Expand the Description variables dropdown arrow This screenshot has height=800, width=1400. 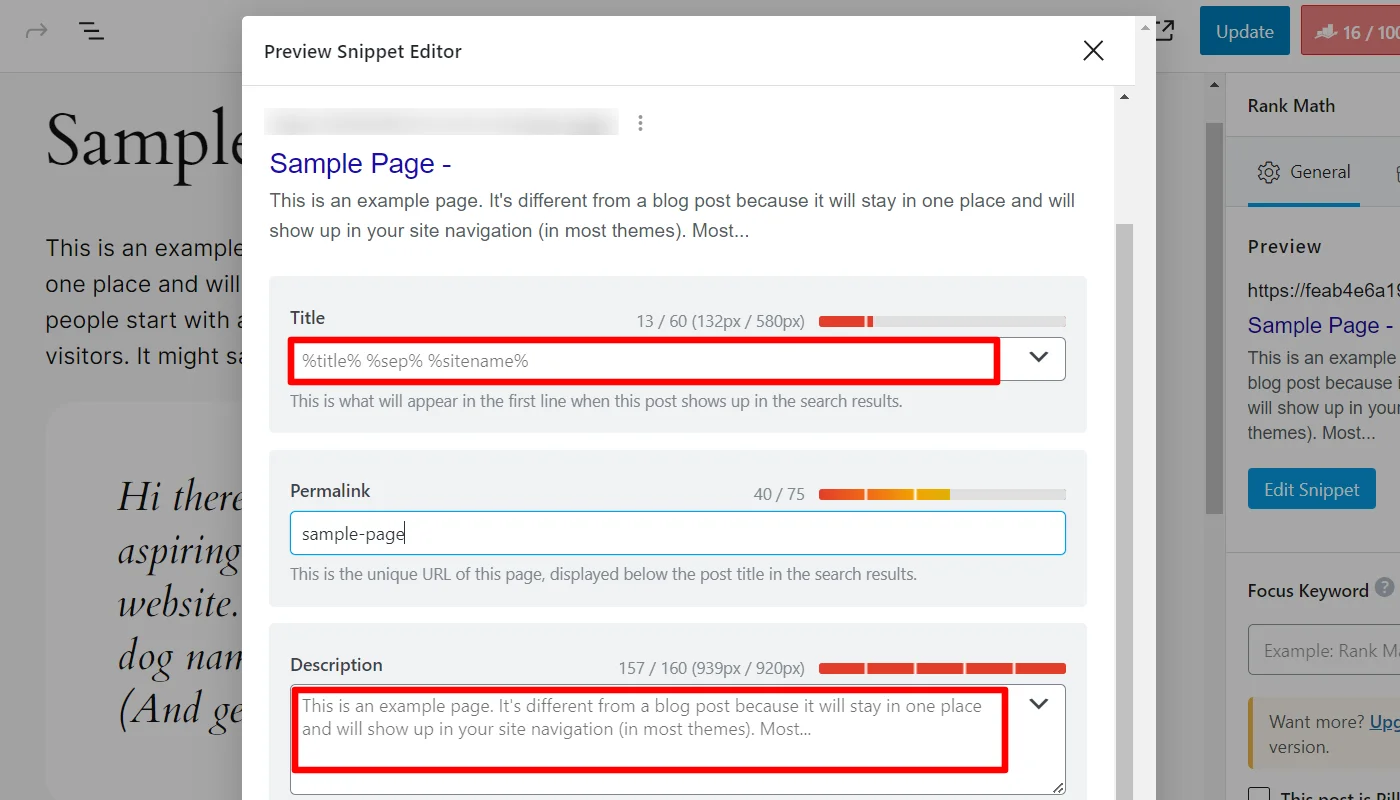coord(1038,704)
